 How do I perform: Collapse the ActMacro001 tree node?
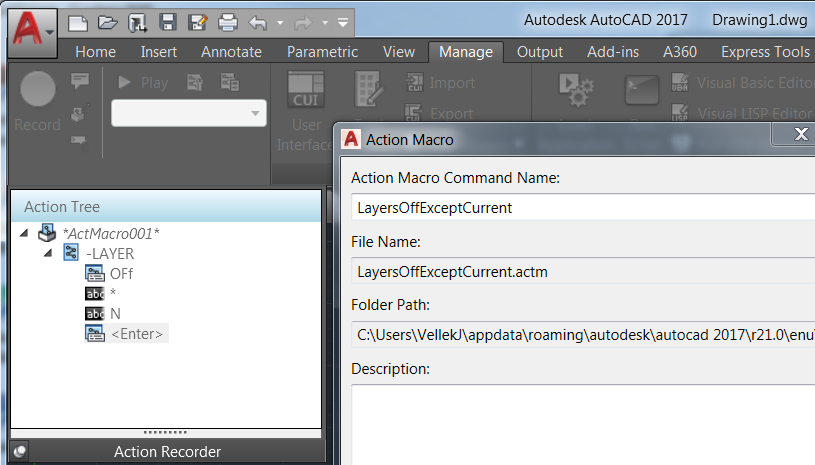tap(23, 233)
